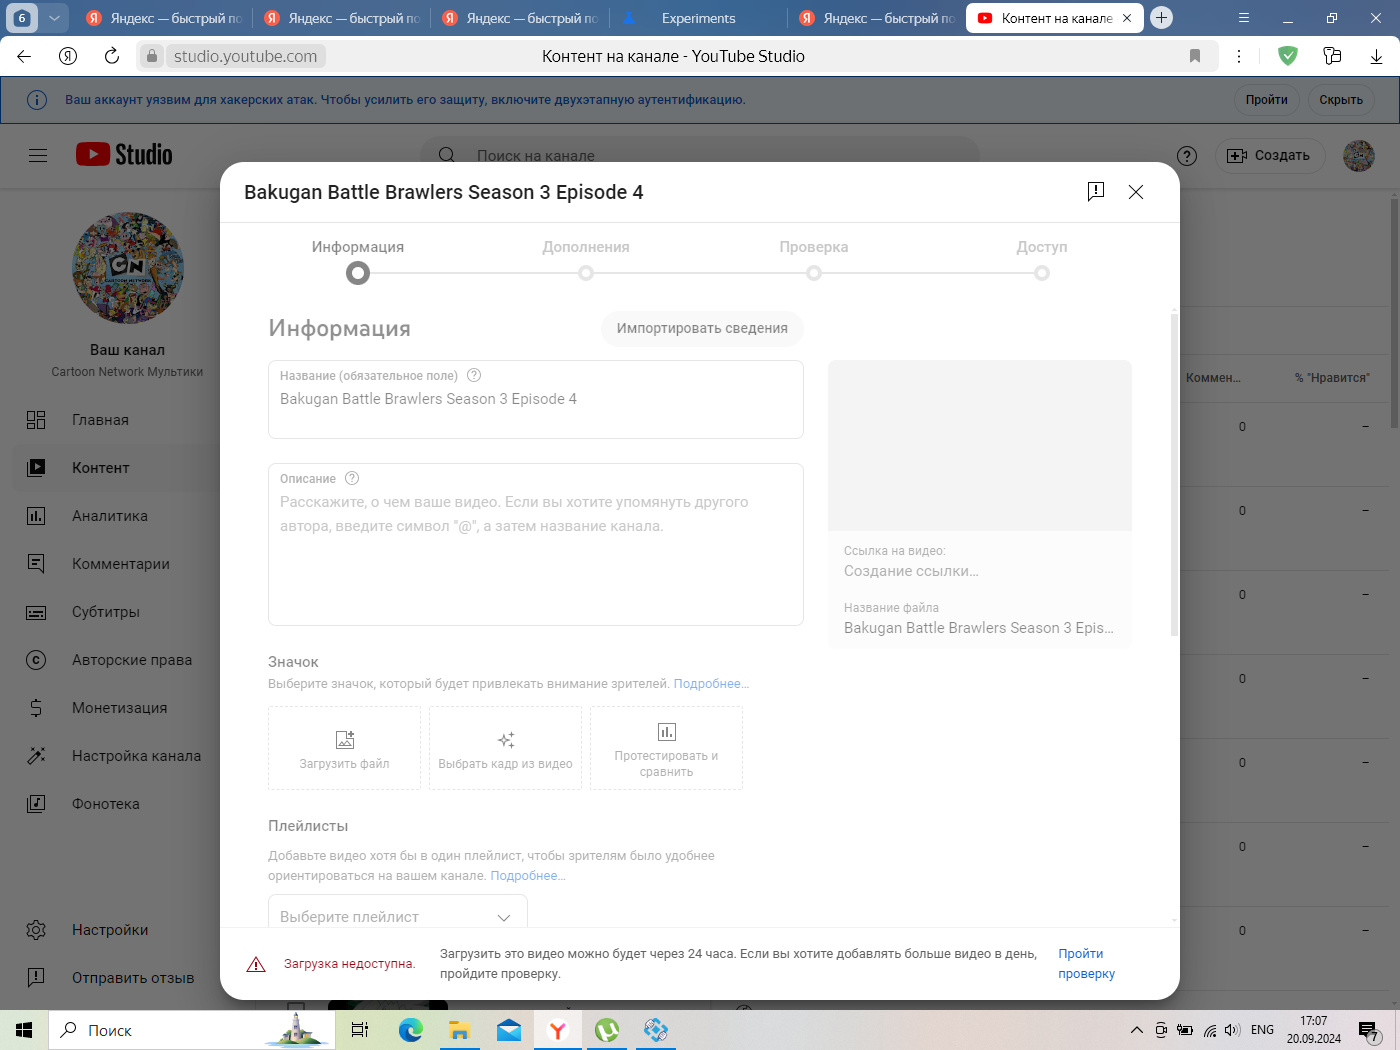Open Авторские права in the sidebar

pos(115,660)
